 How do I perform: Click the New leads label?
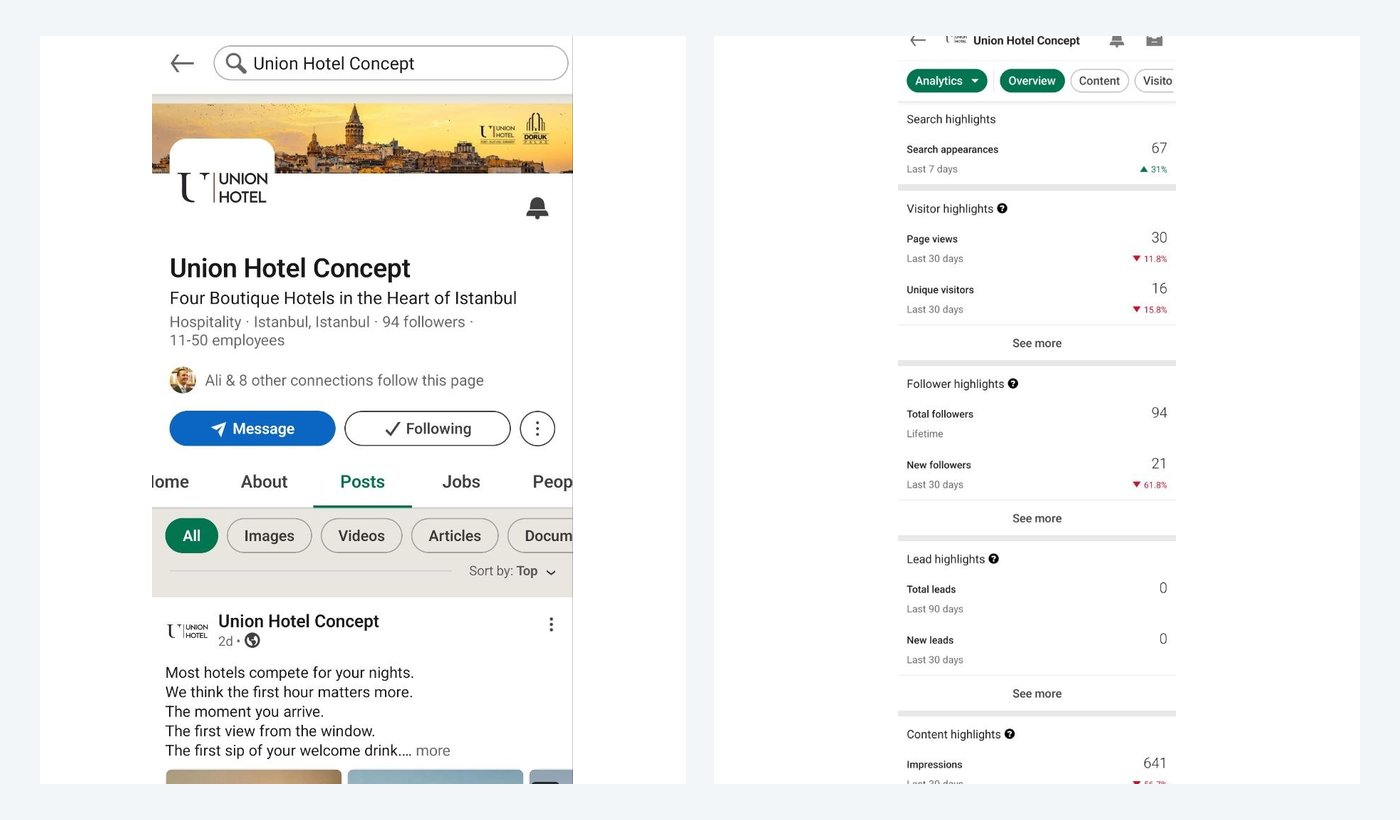point(930,640)
